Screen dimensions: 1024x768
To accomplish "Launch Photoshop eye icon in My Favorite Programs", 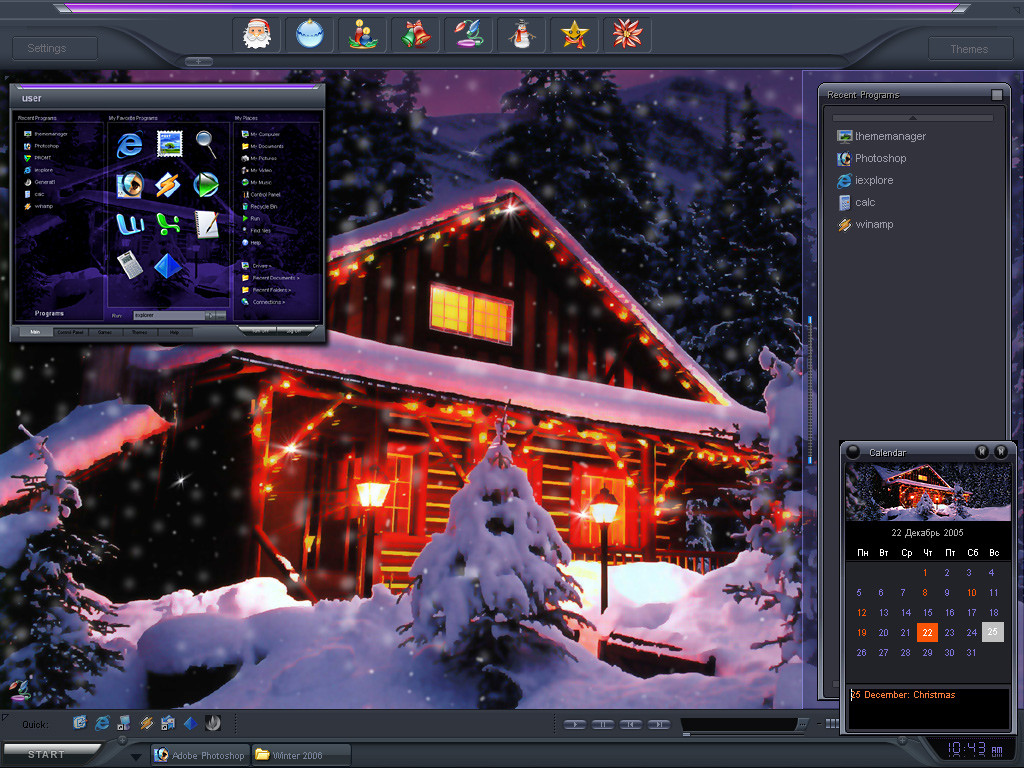I will [129, 185].
